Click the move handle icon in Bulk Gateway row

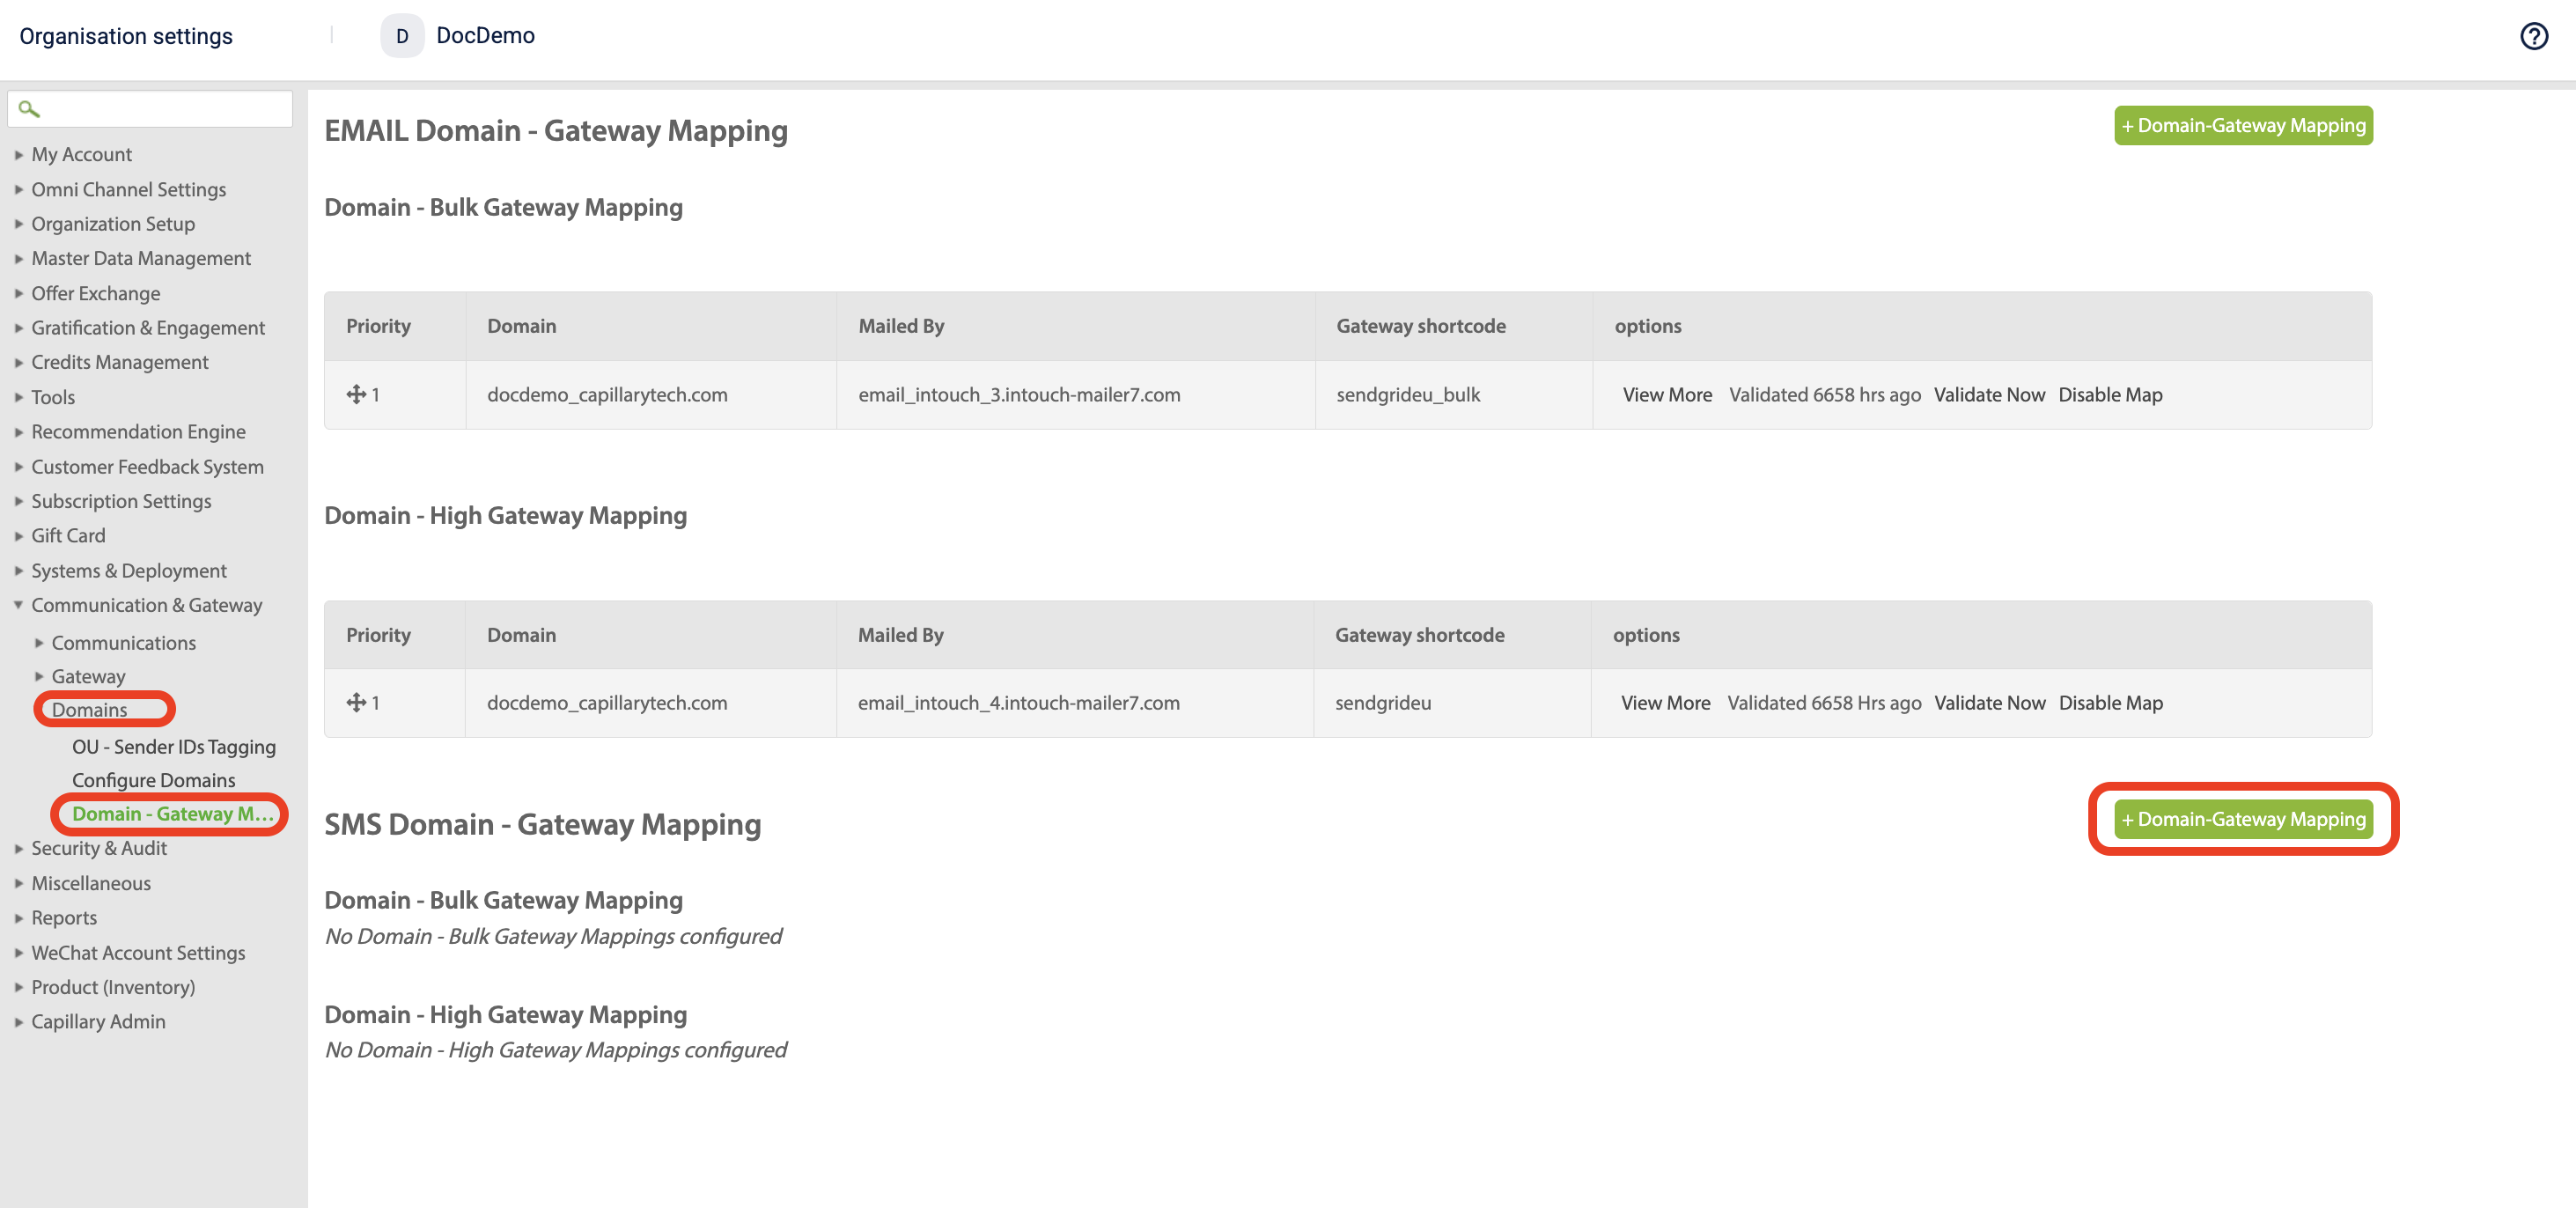[356, 395]
